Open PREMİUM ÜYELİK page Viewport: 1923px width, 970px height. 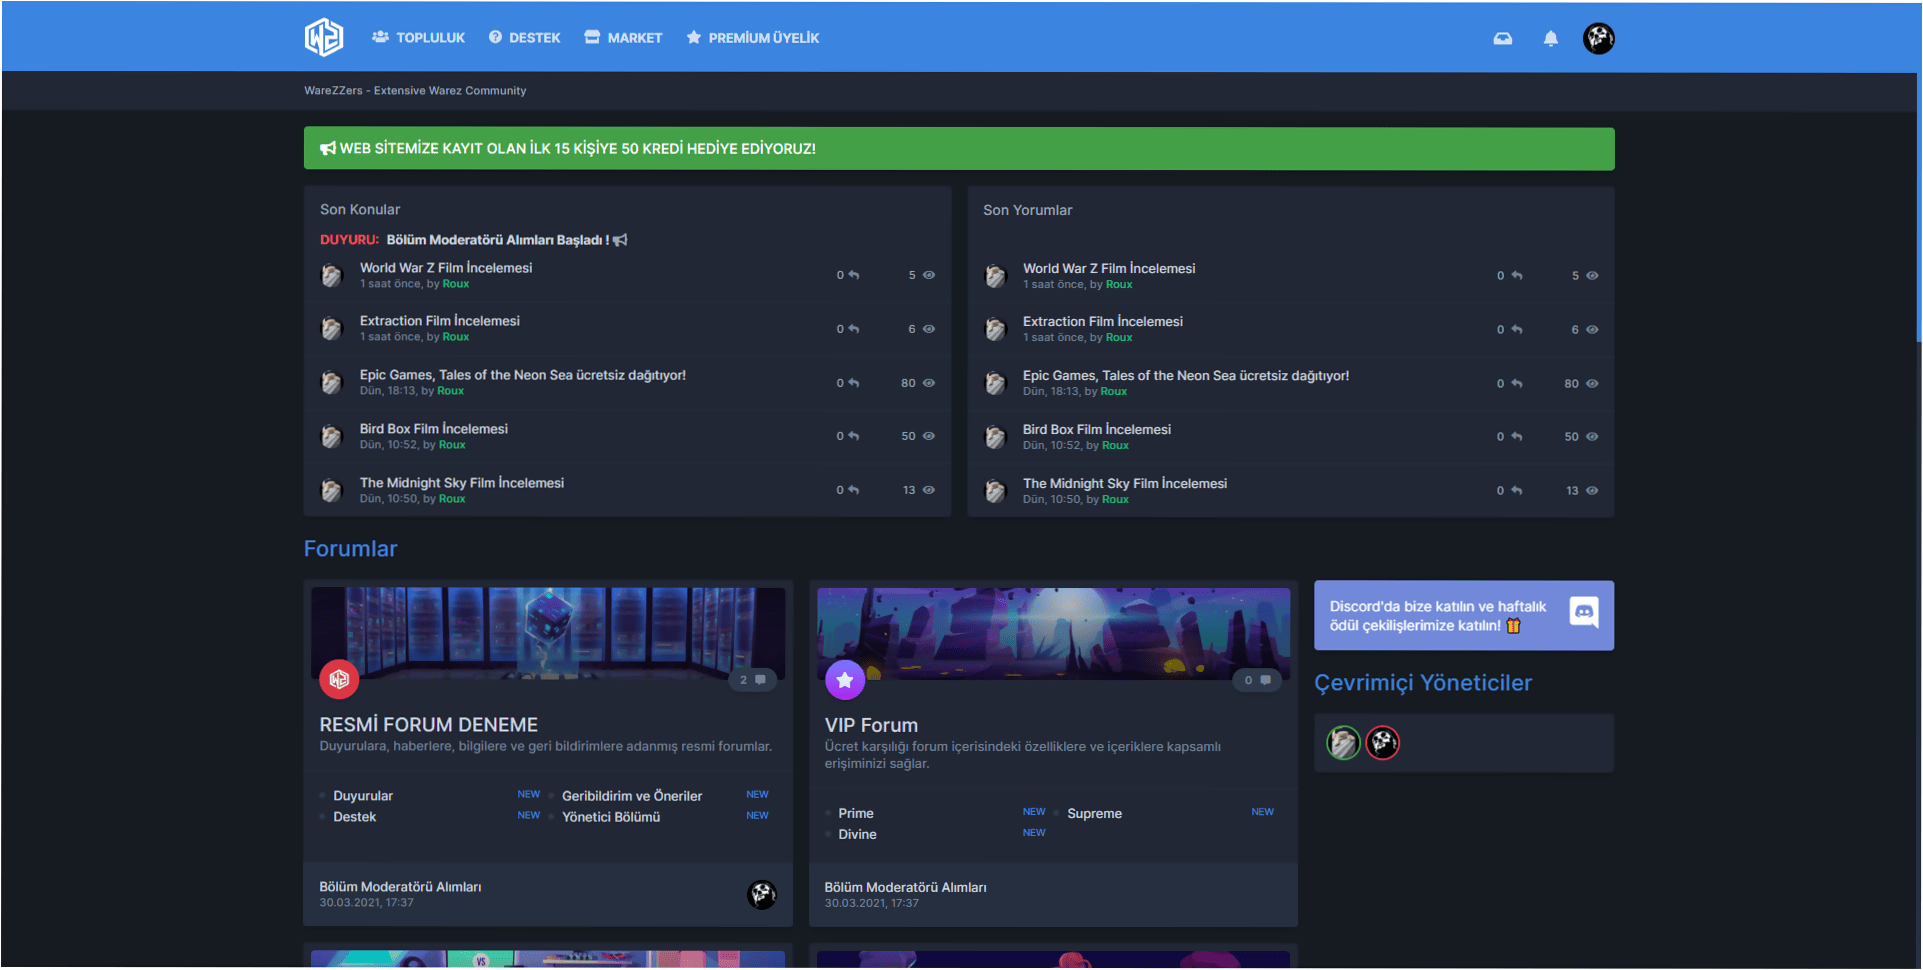point(753,38)
